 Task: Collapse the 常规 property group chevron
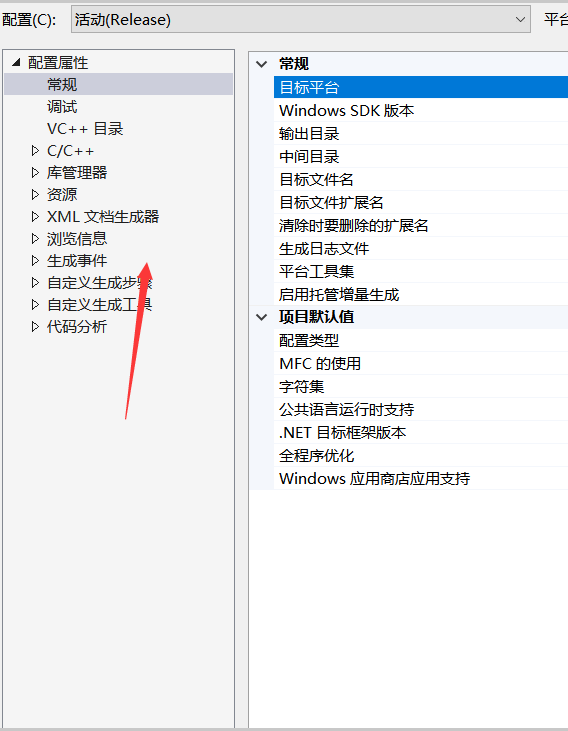[x=262, y=64]
